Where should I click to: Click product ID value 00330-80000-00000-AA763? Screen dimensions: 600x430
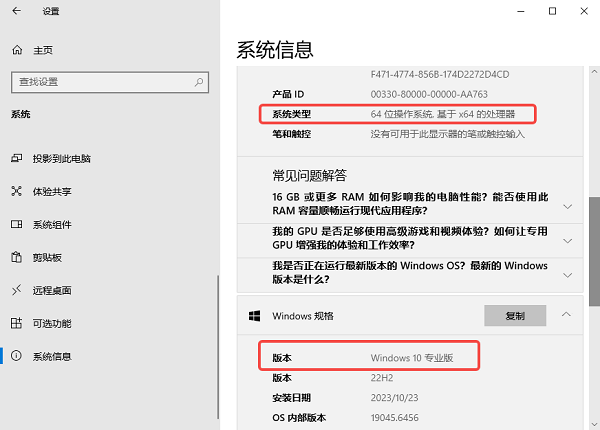pyautogui.click(x=429, y=94)
